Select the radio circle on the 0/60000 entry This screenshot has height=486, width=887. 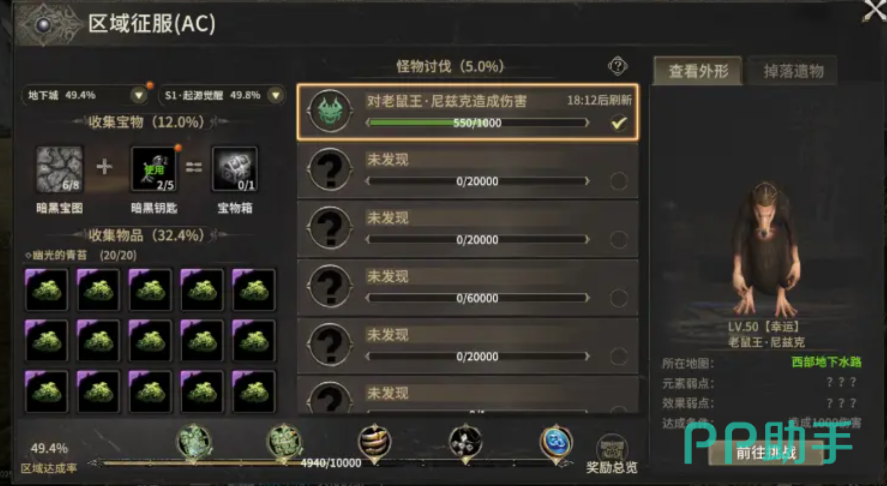(x=619, y=298)
